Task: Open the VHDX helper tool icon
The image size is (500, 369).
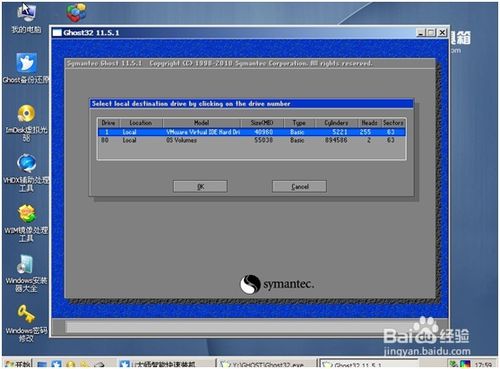Action: click(26, 173)
